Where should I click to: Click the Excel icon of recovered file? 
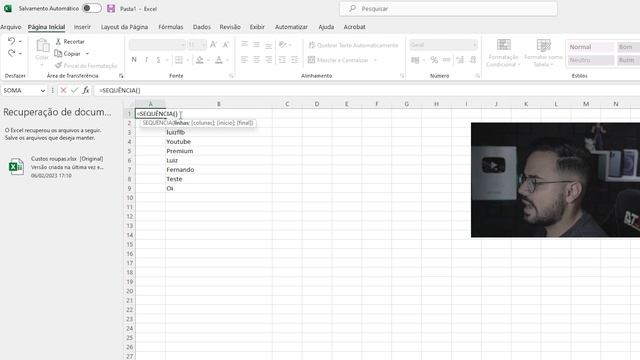pyautogui.click(x=16, y=167)
